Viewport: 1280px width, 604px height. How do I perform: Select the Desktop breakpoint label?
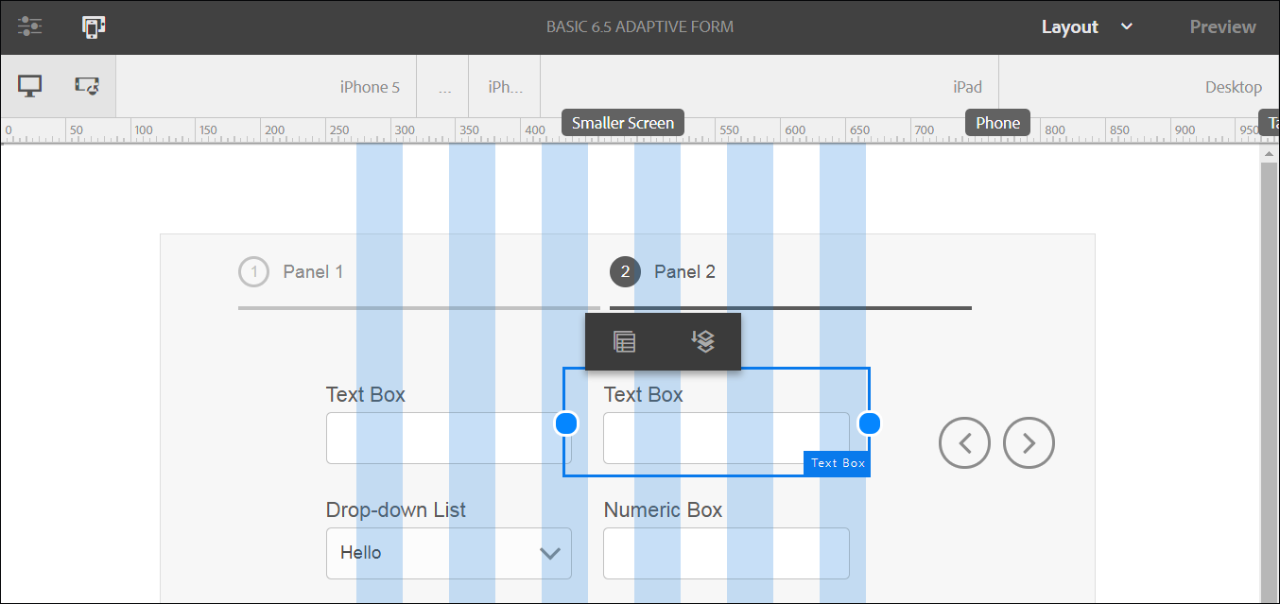[x=1233, y=86]
